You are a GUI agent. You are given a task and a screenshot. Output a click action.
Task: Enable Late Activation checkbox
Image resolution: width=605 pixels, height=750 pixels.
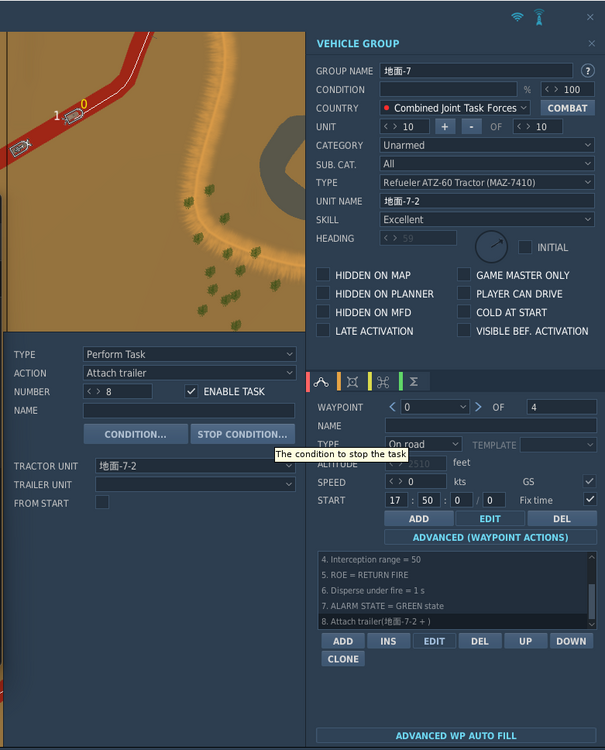click(x=323, y=331)
